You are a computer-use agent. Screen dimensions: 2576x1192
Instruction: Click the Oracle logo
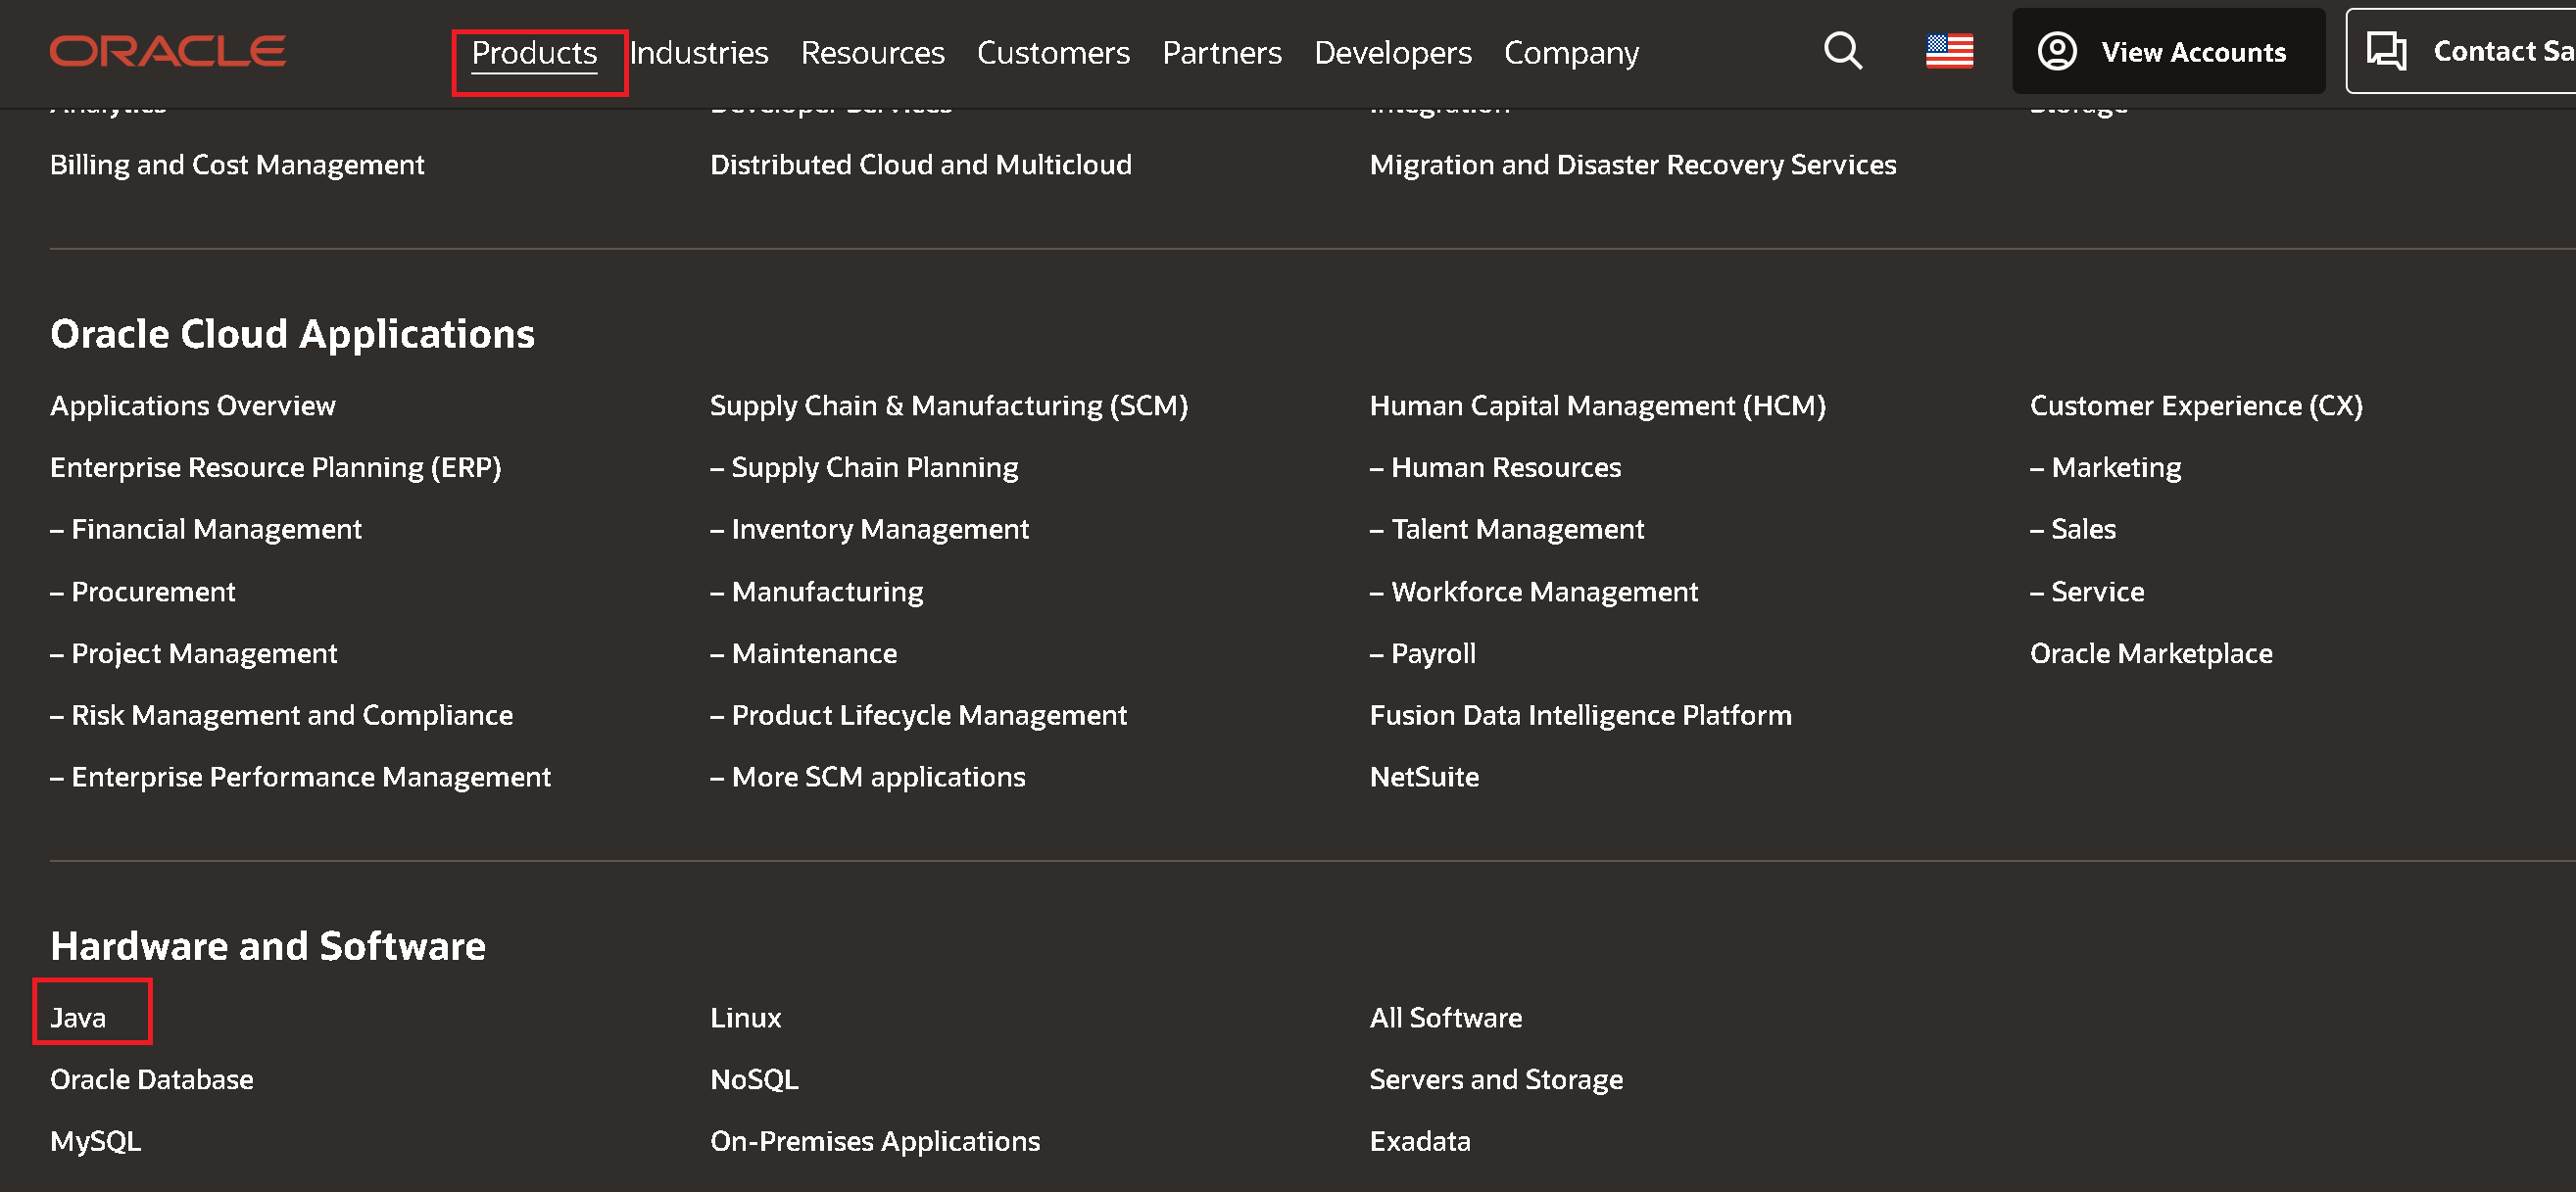166,49
